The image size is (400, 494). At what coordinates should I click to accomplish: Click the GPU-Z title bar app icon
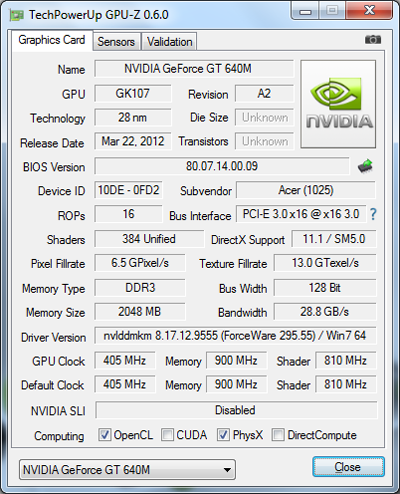click(x=16, y=15)
